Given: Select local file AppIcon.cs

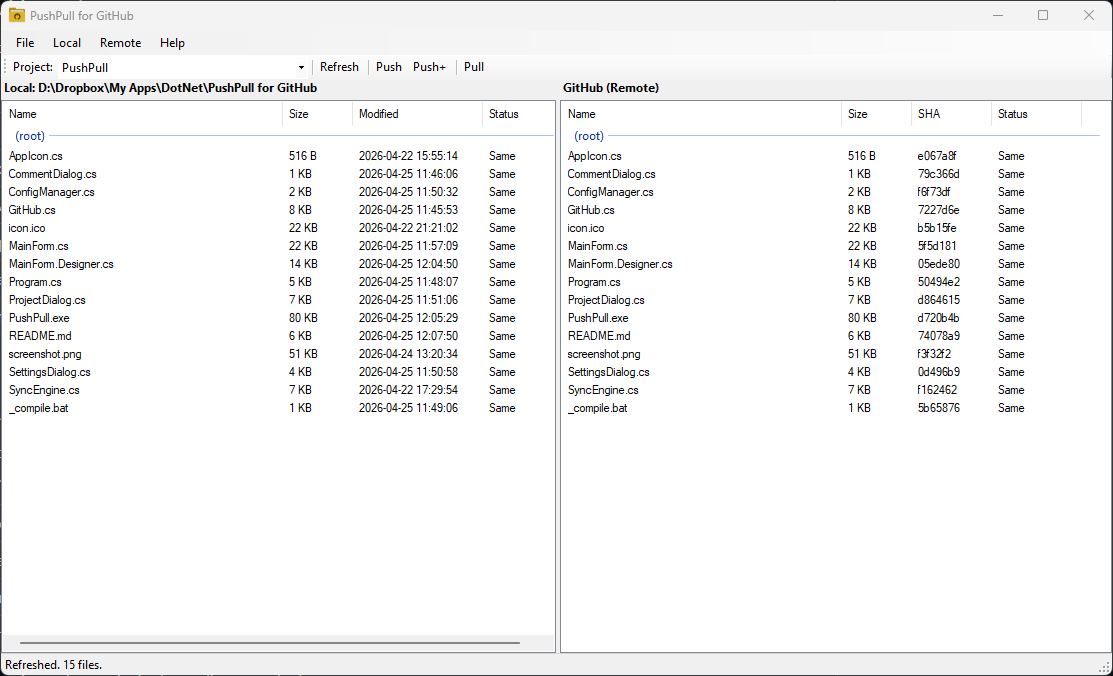Looking at the screenshot, I should [x=35, y=156].
